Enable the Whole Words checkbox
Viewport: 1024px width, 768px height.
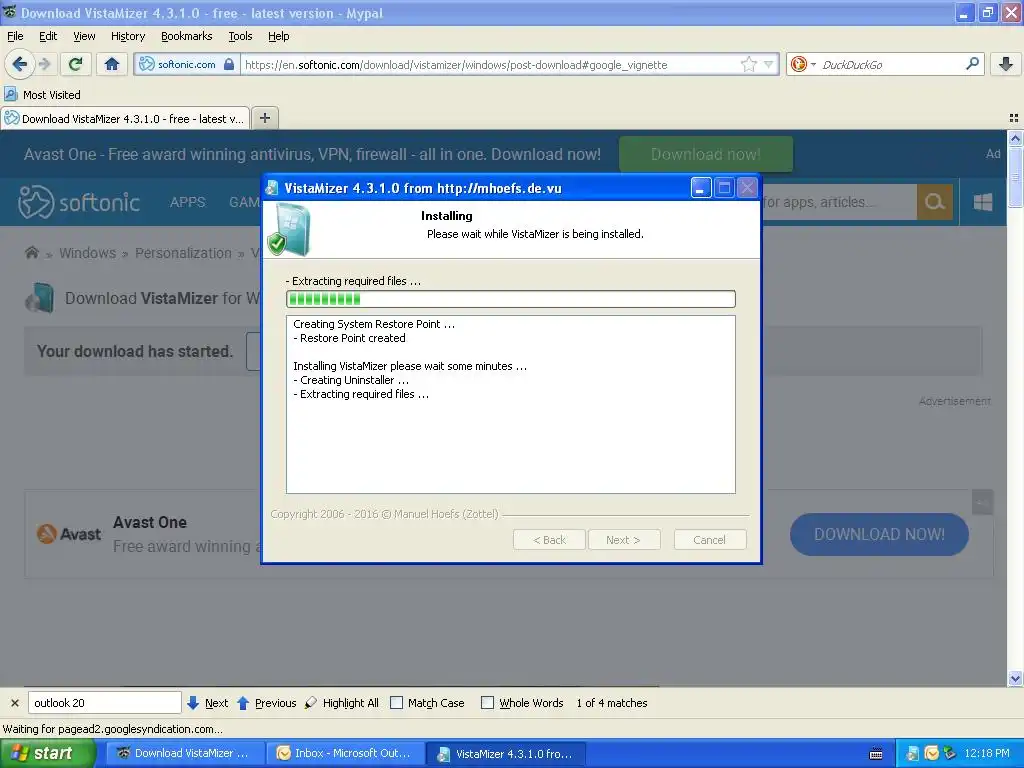coord(487,703)
